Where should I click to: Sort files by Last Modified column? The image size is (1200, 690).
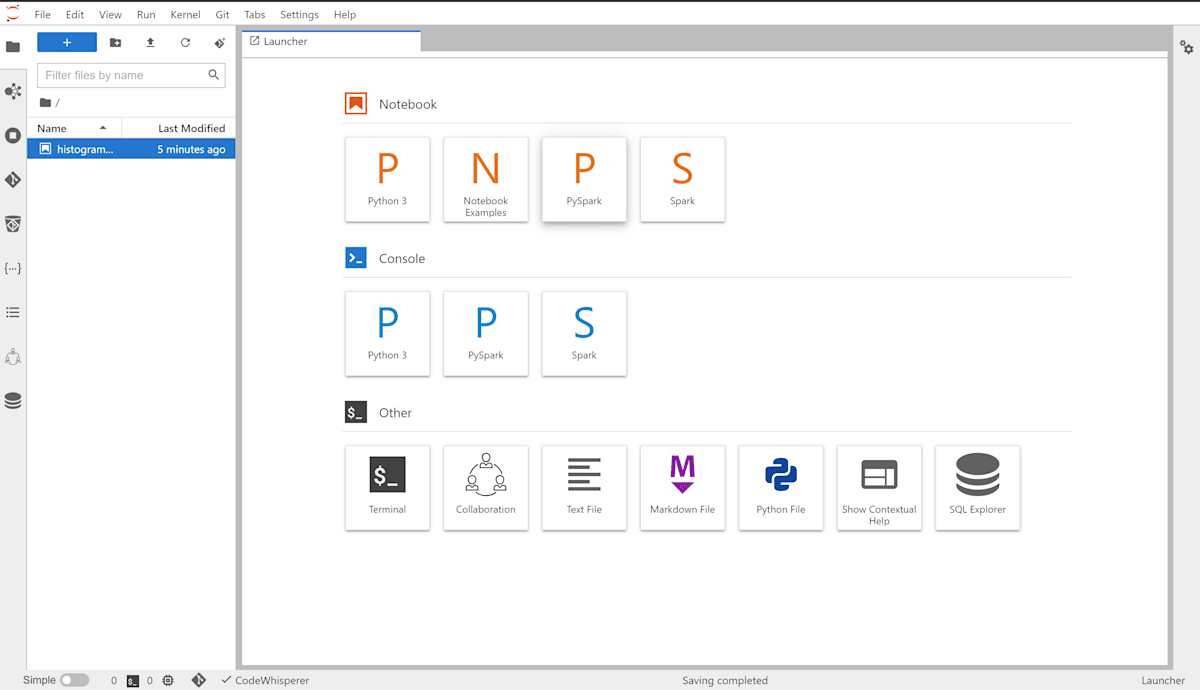pos(179,128)
